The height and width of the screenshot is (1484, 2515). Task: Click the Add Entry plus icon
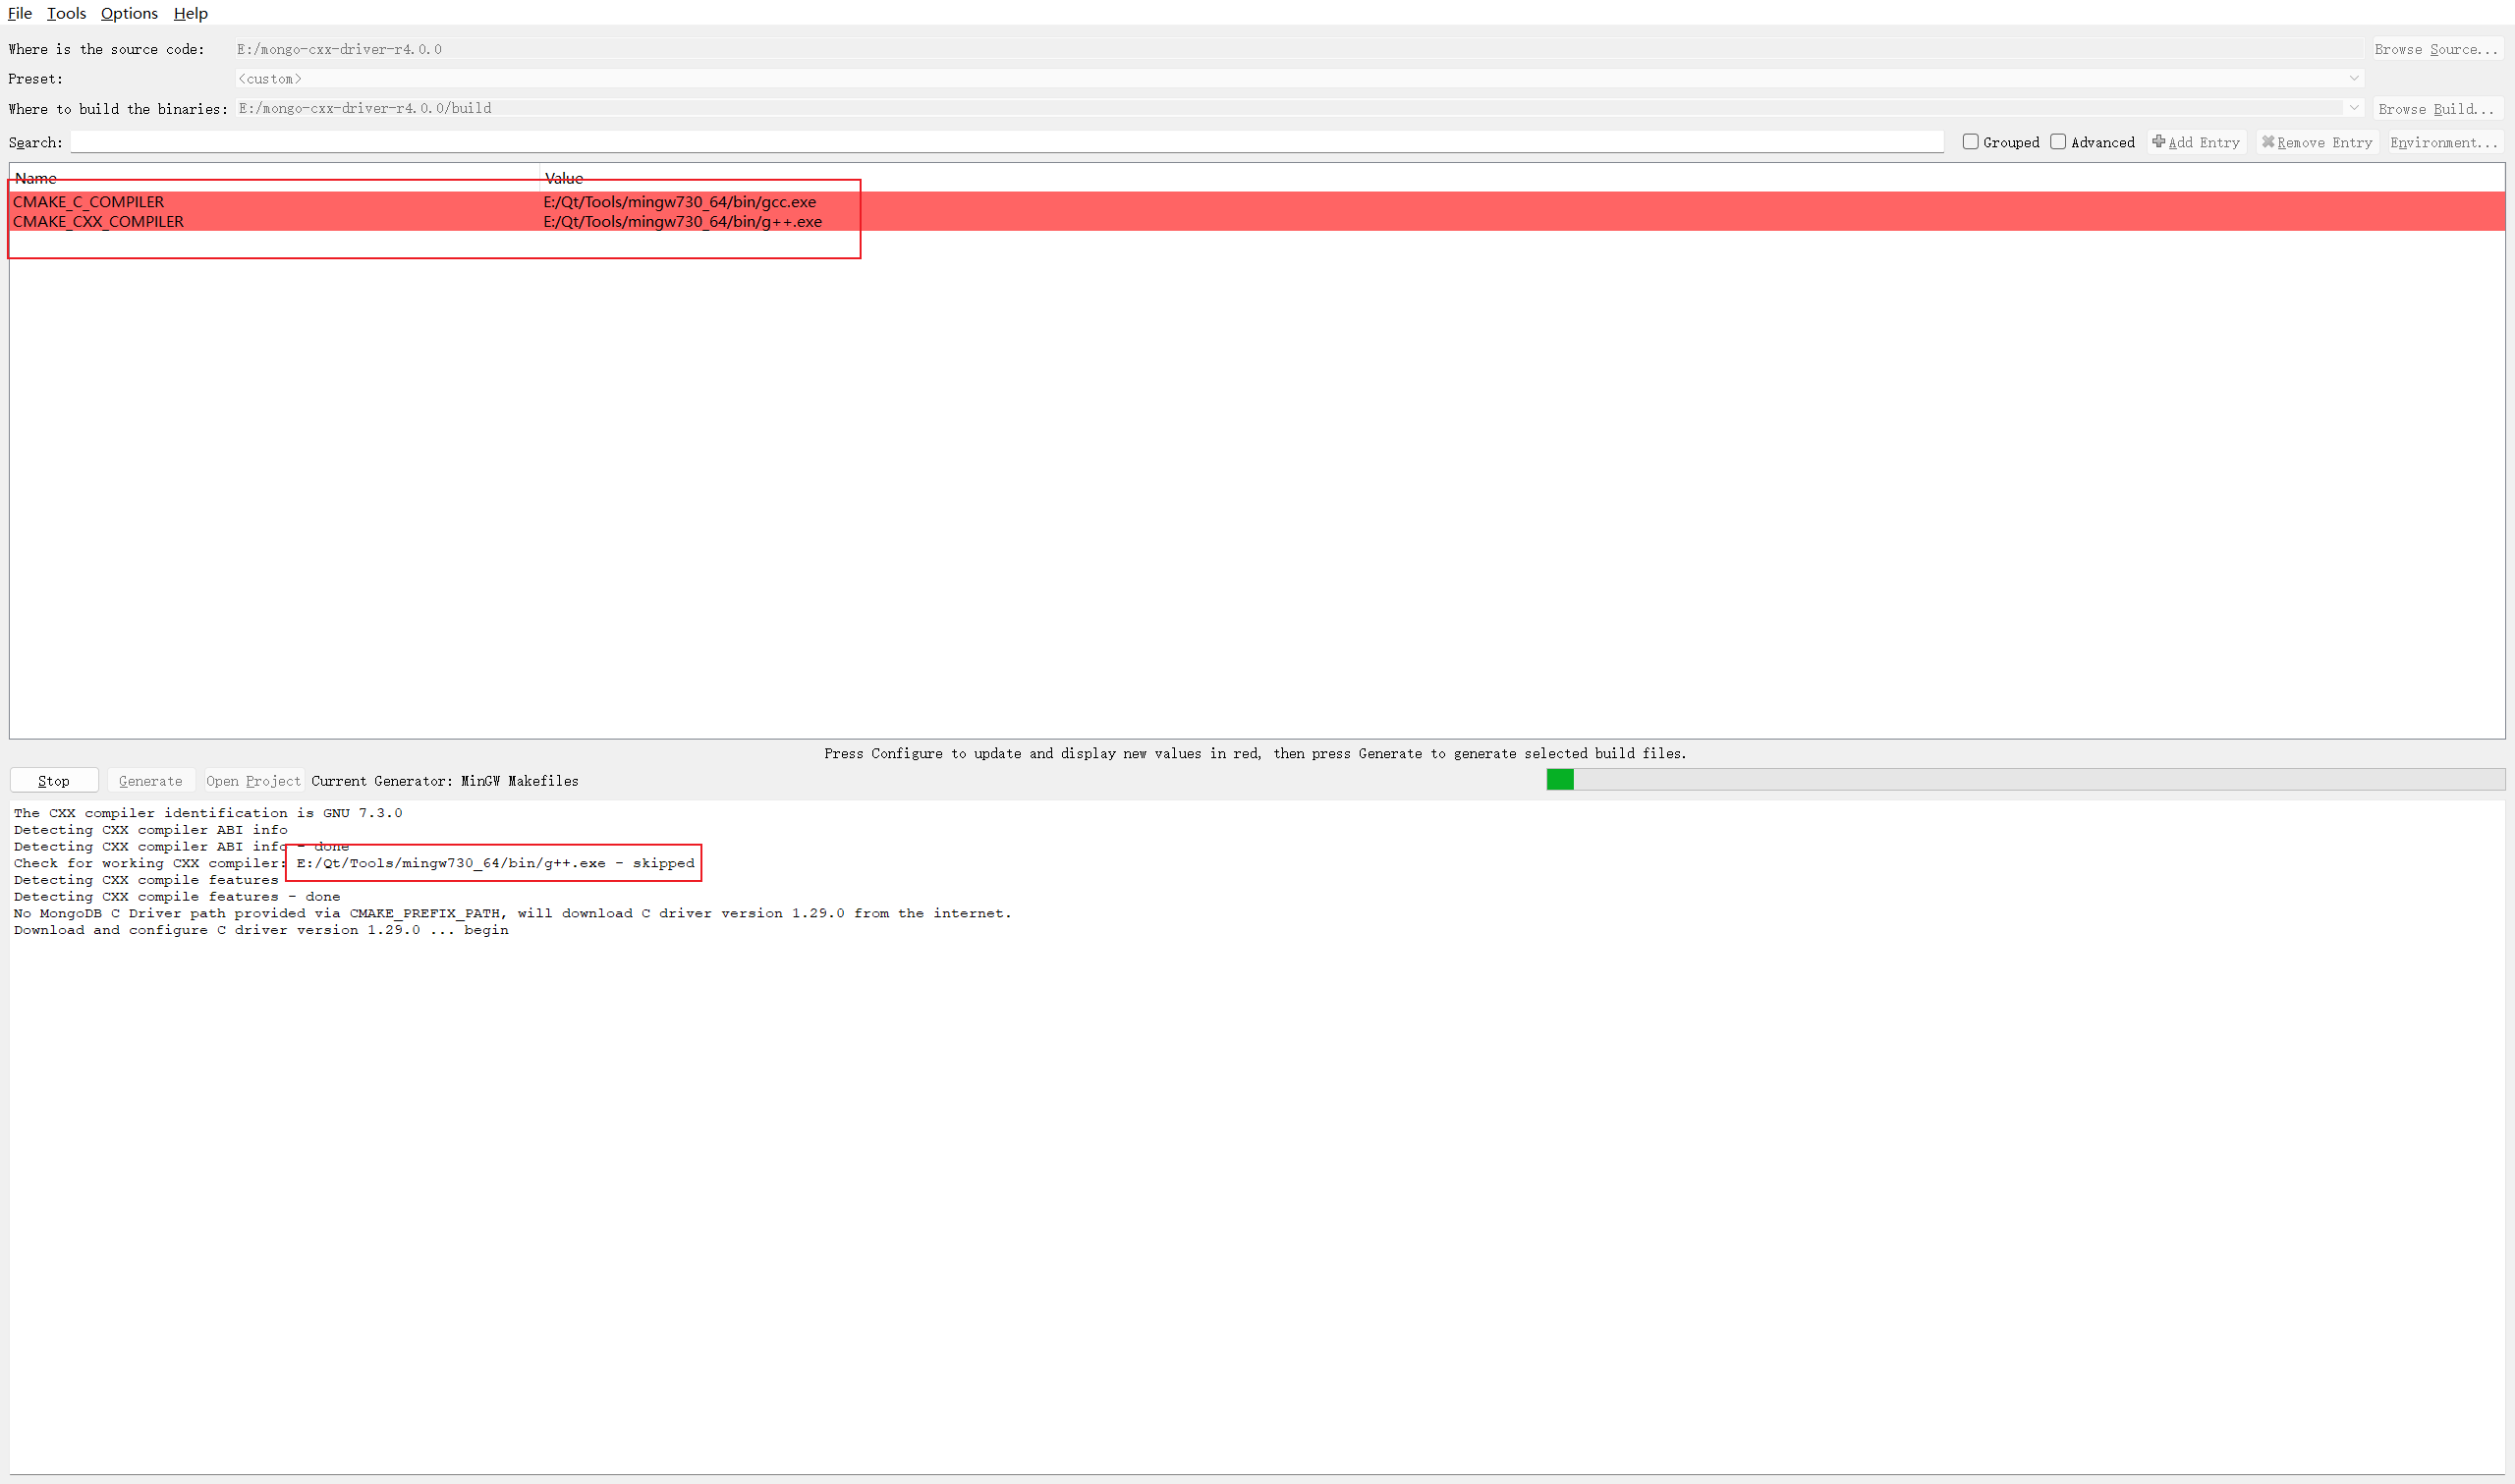[2158, 142]
